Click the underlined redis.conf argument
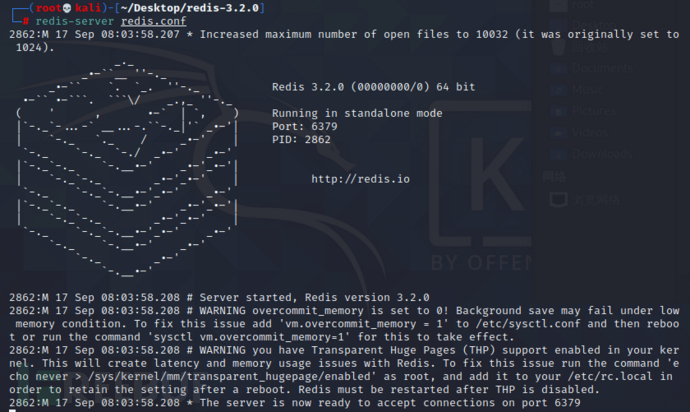Image resolution: width=690 pixels, height=412 pixels. point(154,21)
